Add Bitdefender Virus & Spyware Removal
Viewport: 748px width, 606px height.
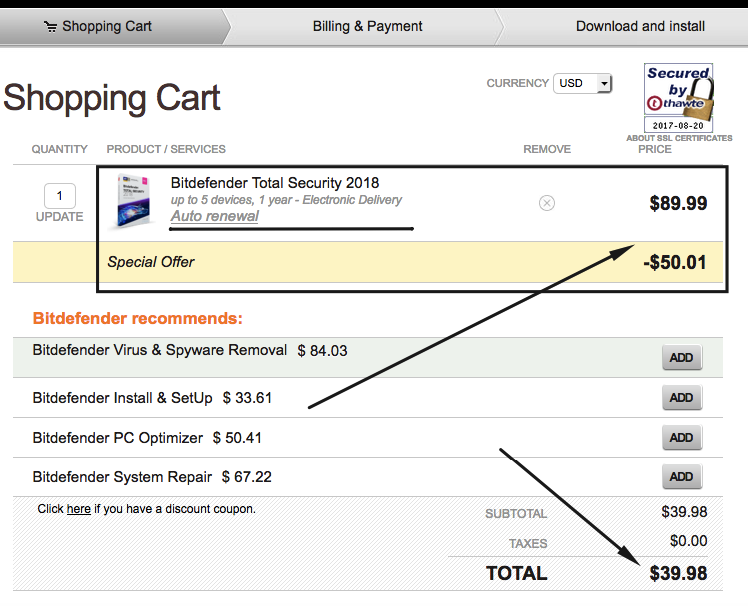681,358
